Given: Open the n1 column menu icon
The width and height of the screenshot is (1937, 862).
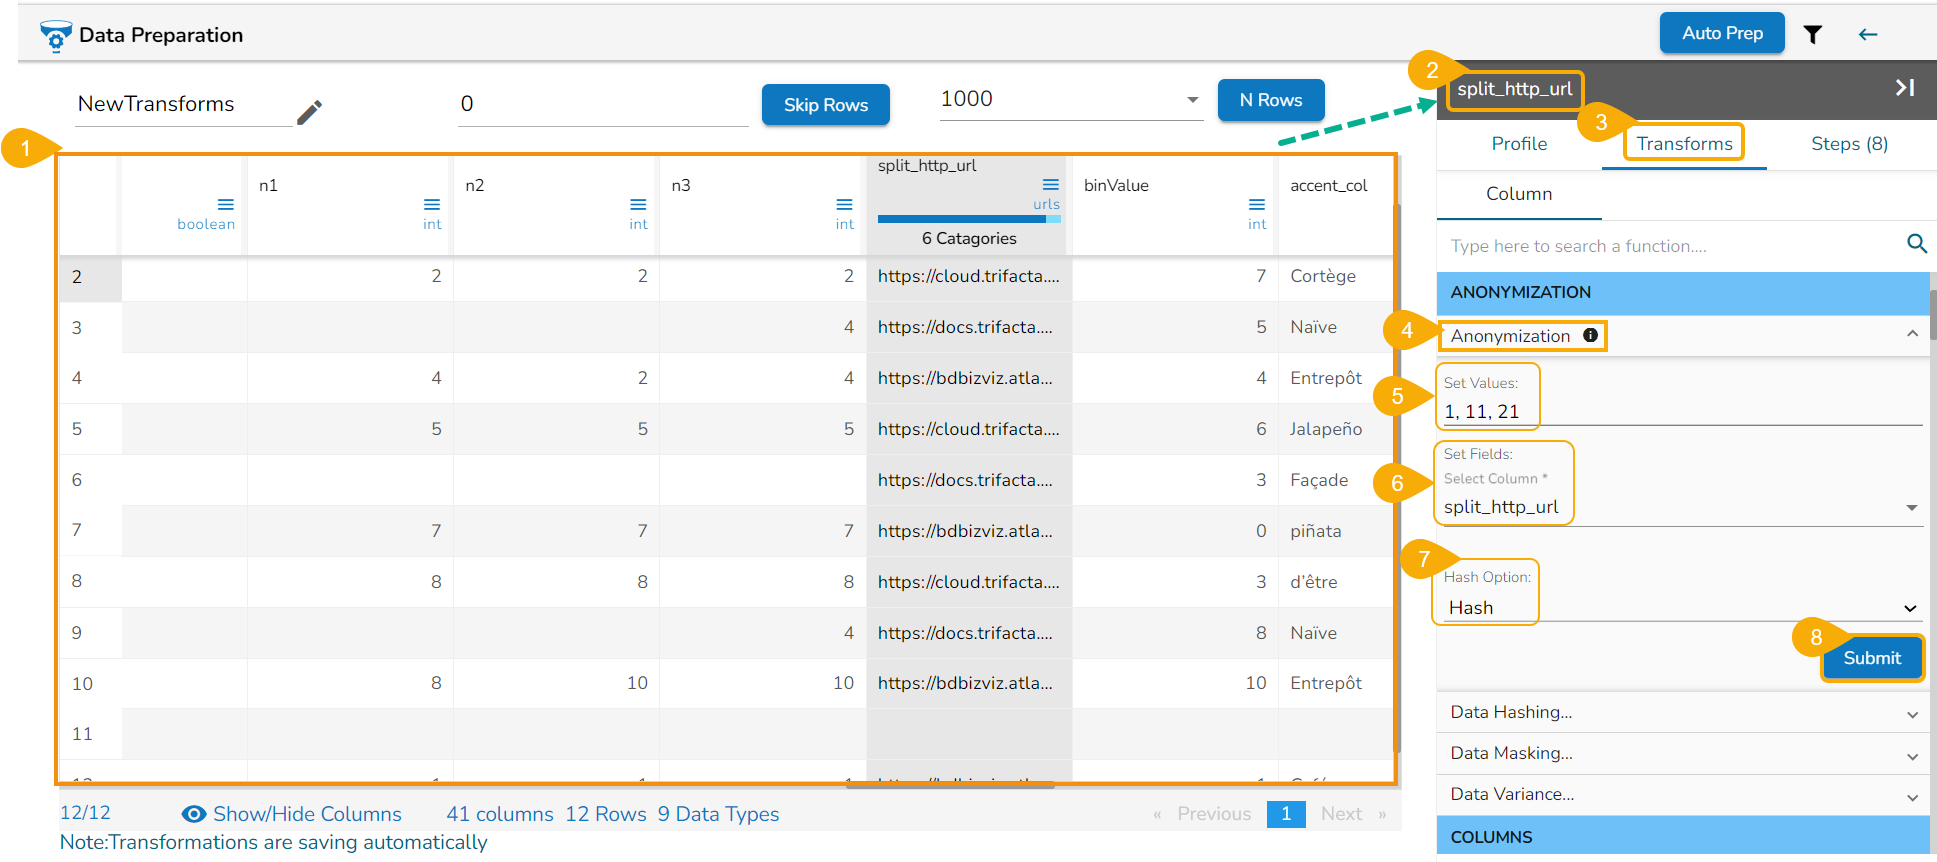Looking at the screenshot, I should click(432, 204).
